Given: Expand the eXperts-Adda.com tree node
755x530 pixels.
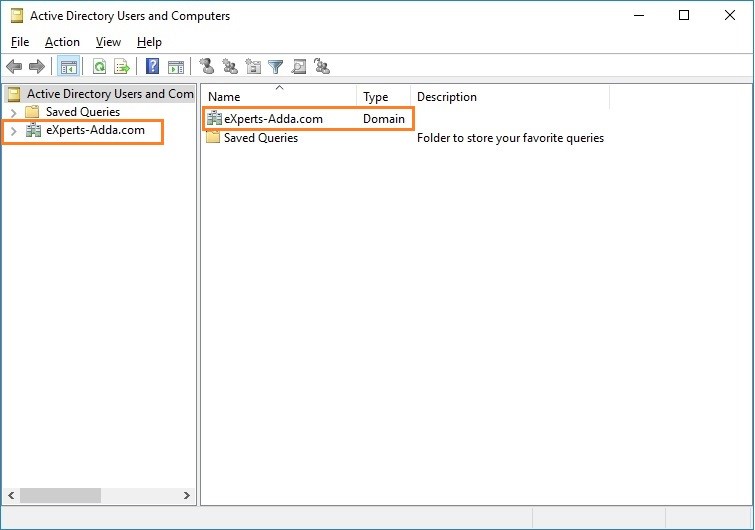Looking at the screenshot, I should pos(13,131).
